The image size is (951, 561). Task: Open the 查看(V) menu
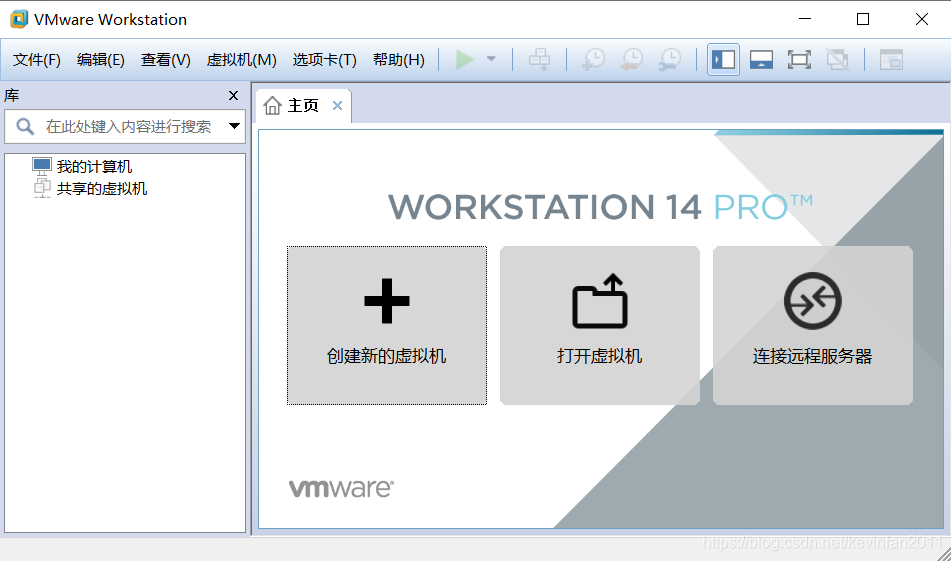click(x=166, y=59)
